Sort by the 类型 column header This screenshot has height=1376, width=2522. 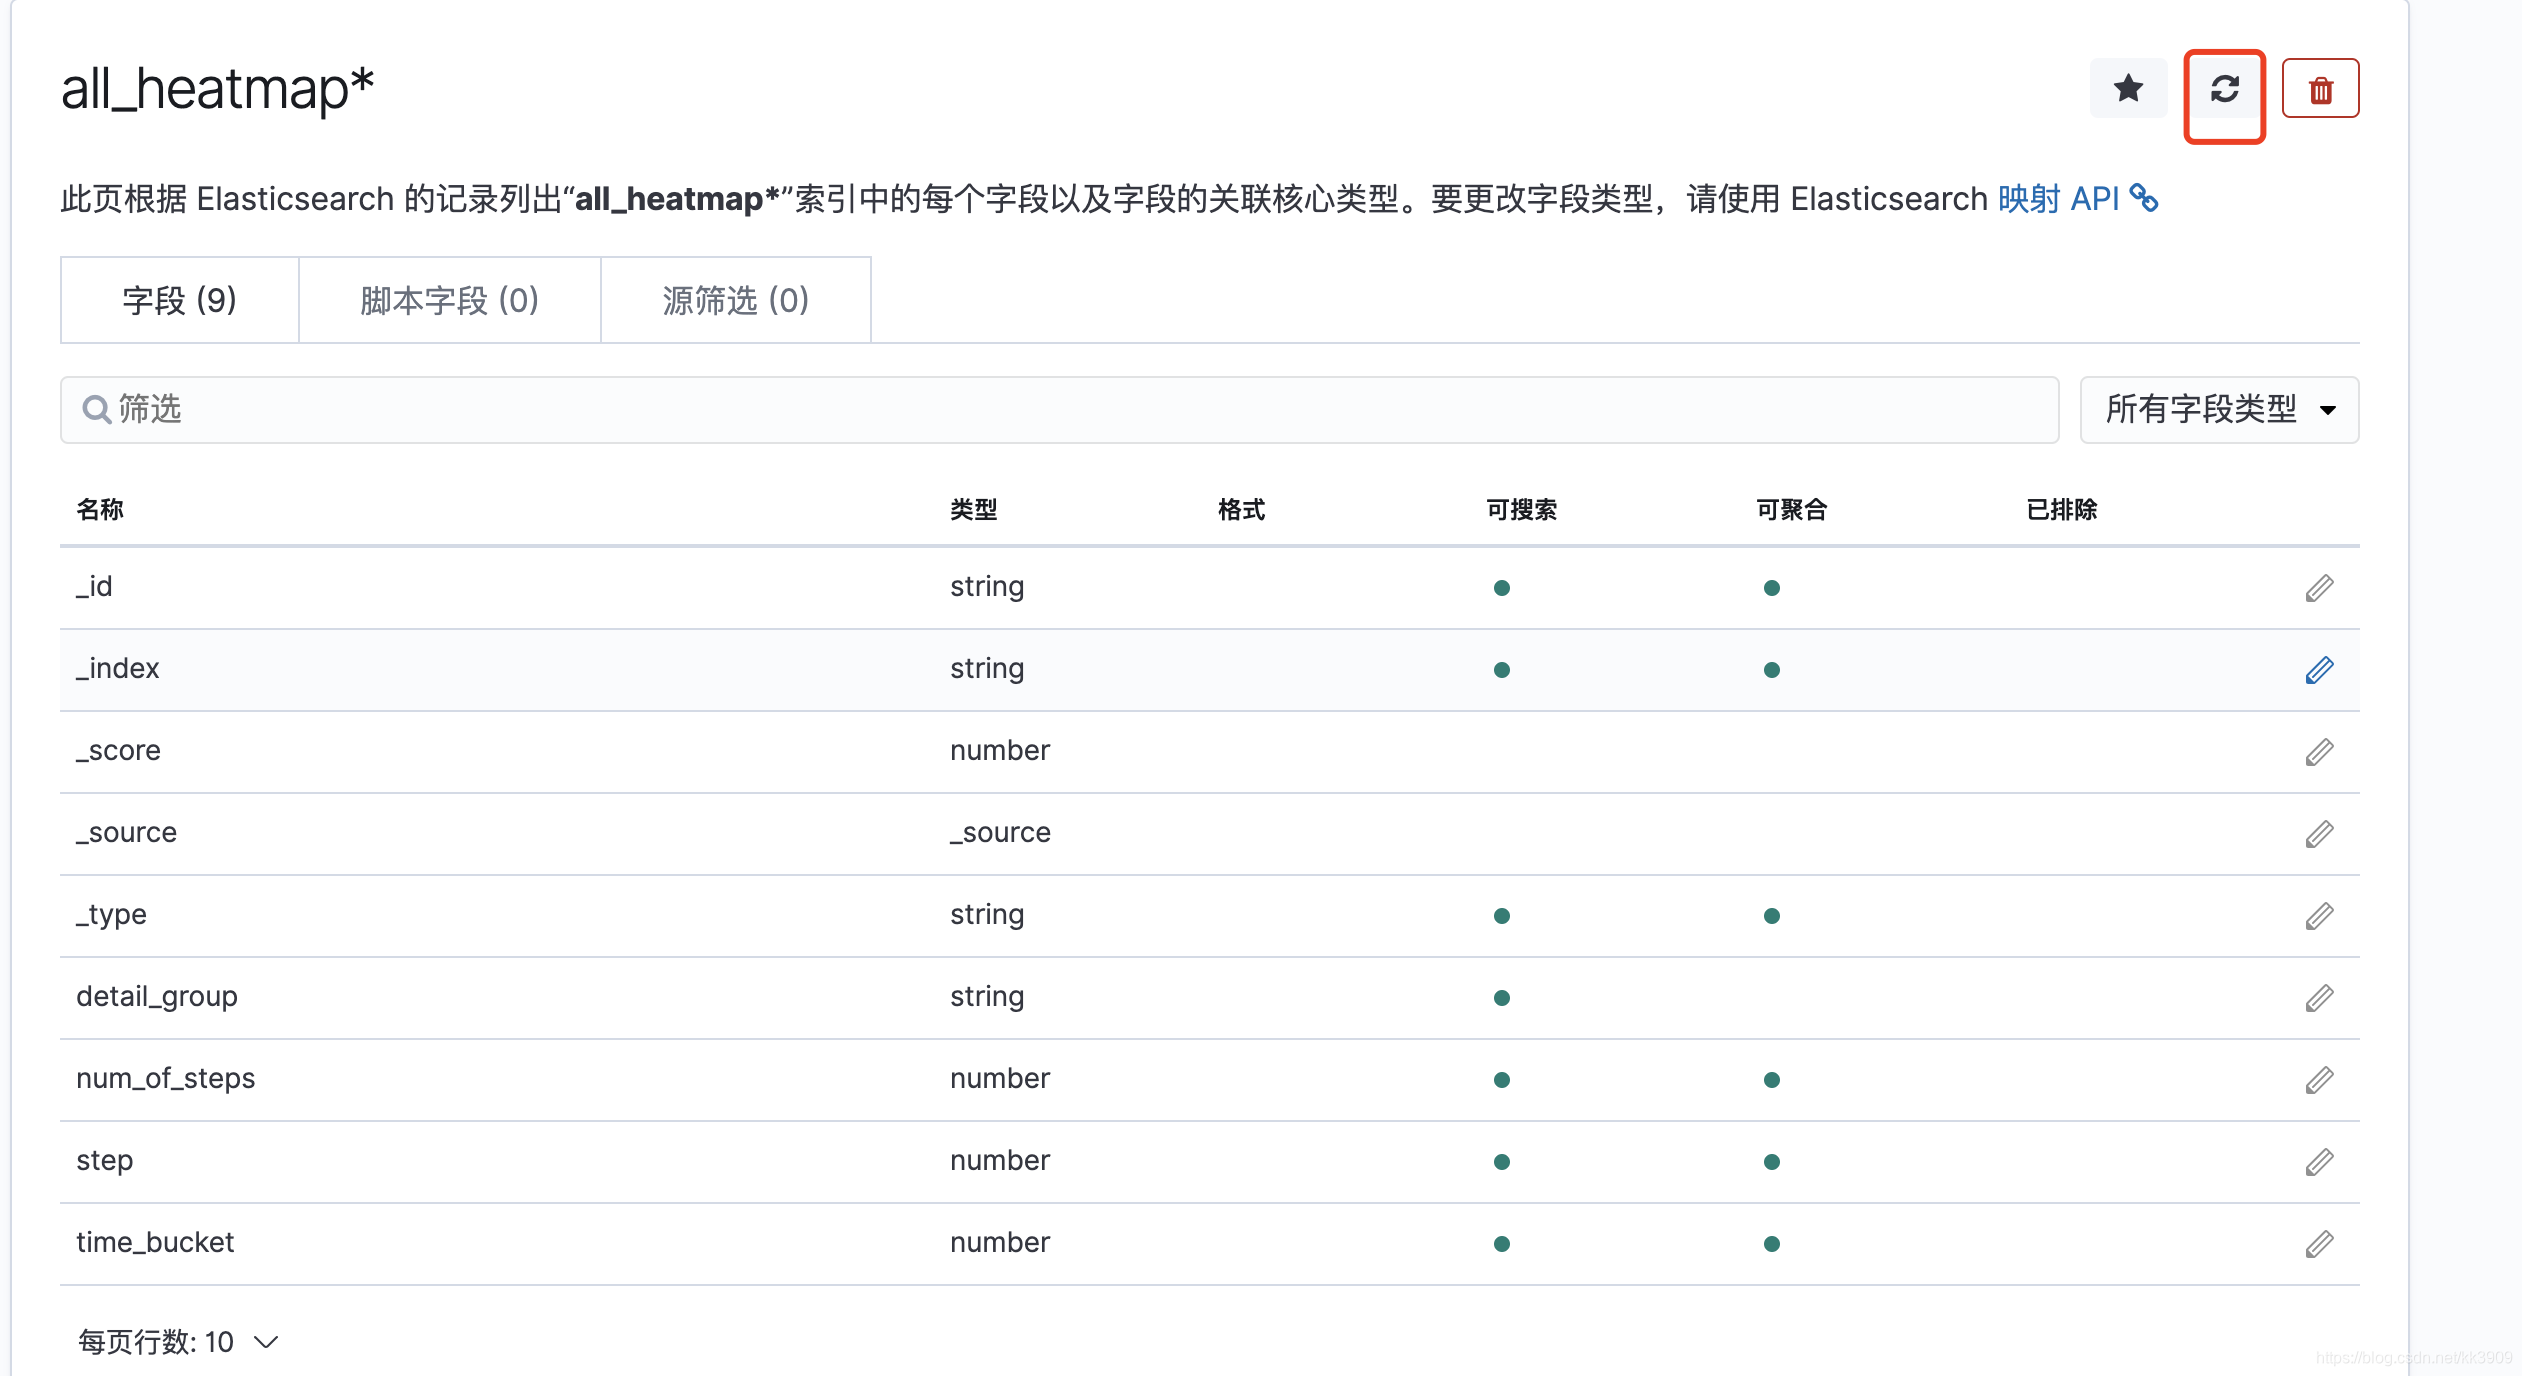973,510
